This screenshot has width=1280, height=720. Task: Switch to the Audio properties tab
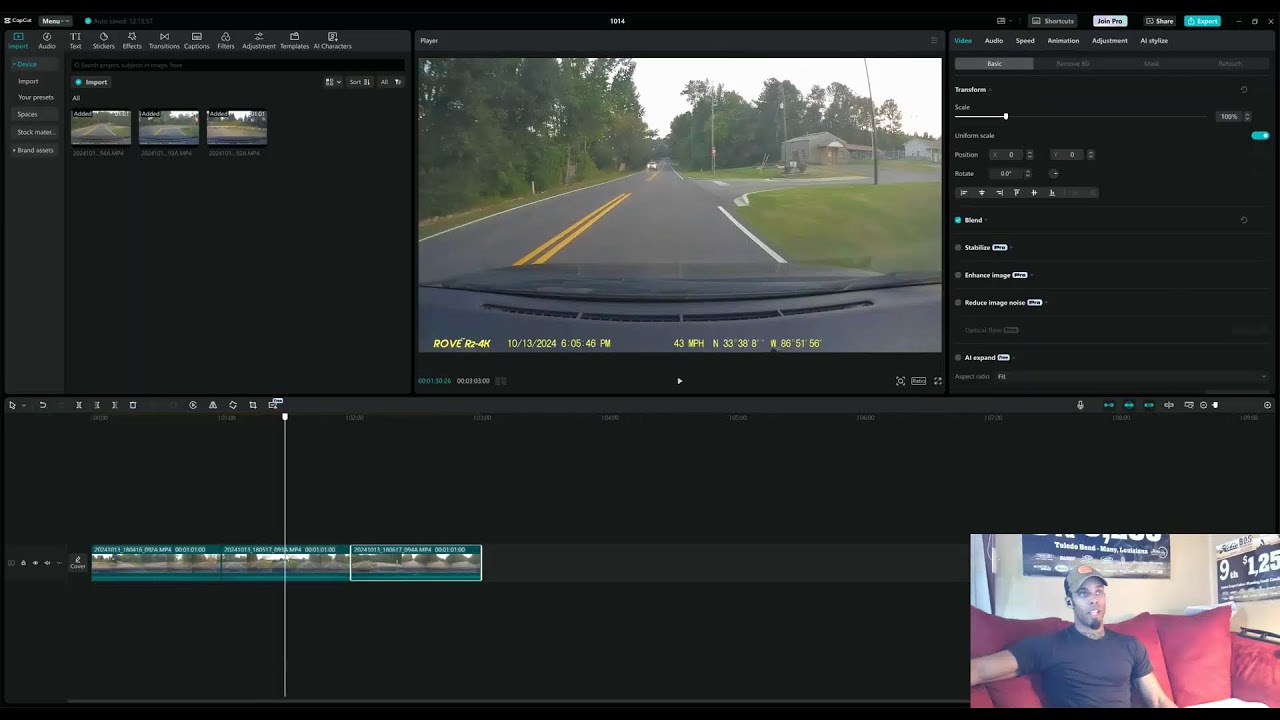coord(994,40)
